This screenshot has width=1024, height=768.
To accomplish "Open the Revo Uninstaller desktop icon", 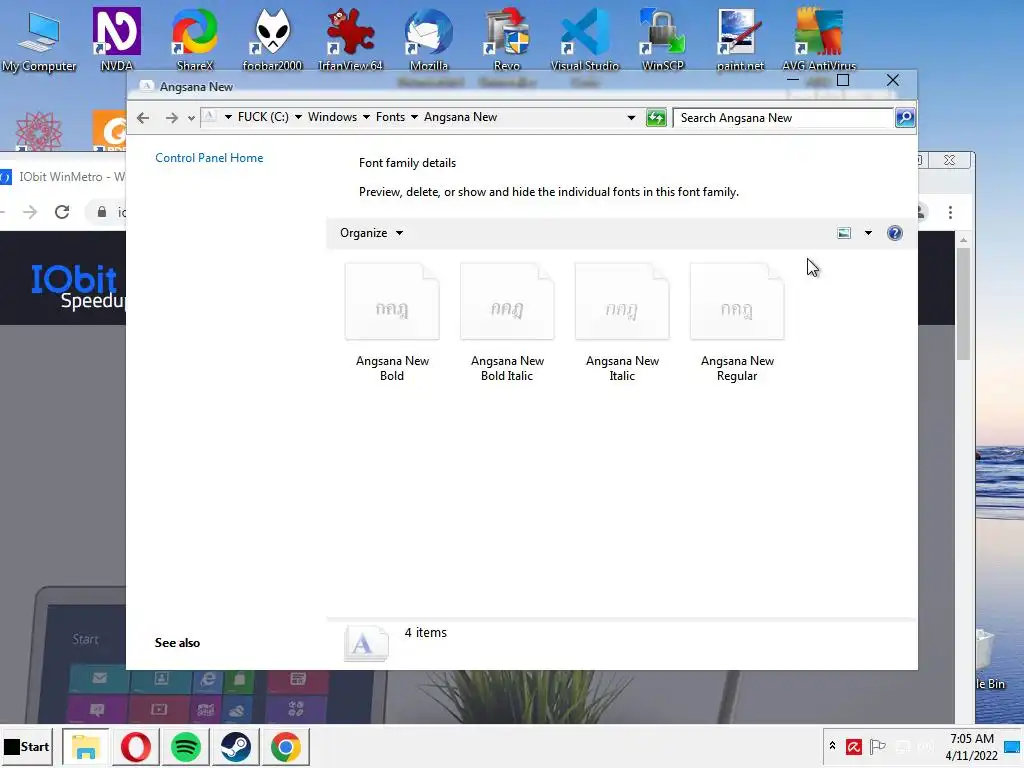I will click(507, 40).
